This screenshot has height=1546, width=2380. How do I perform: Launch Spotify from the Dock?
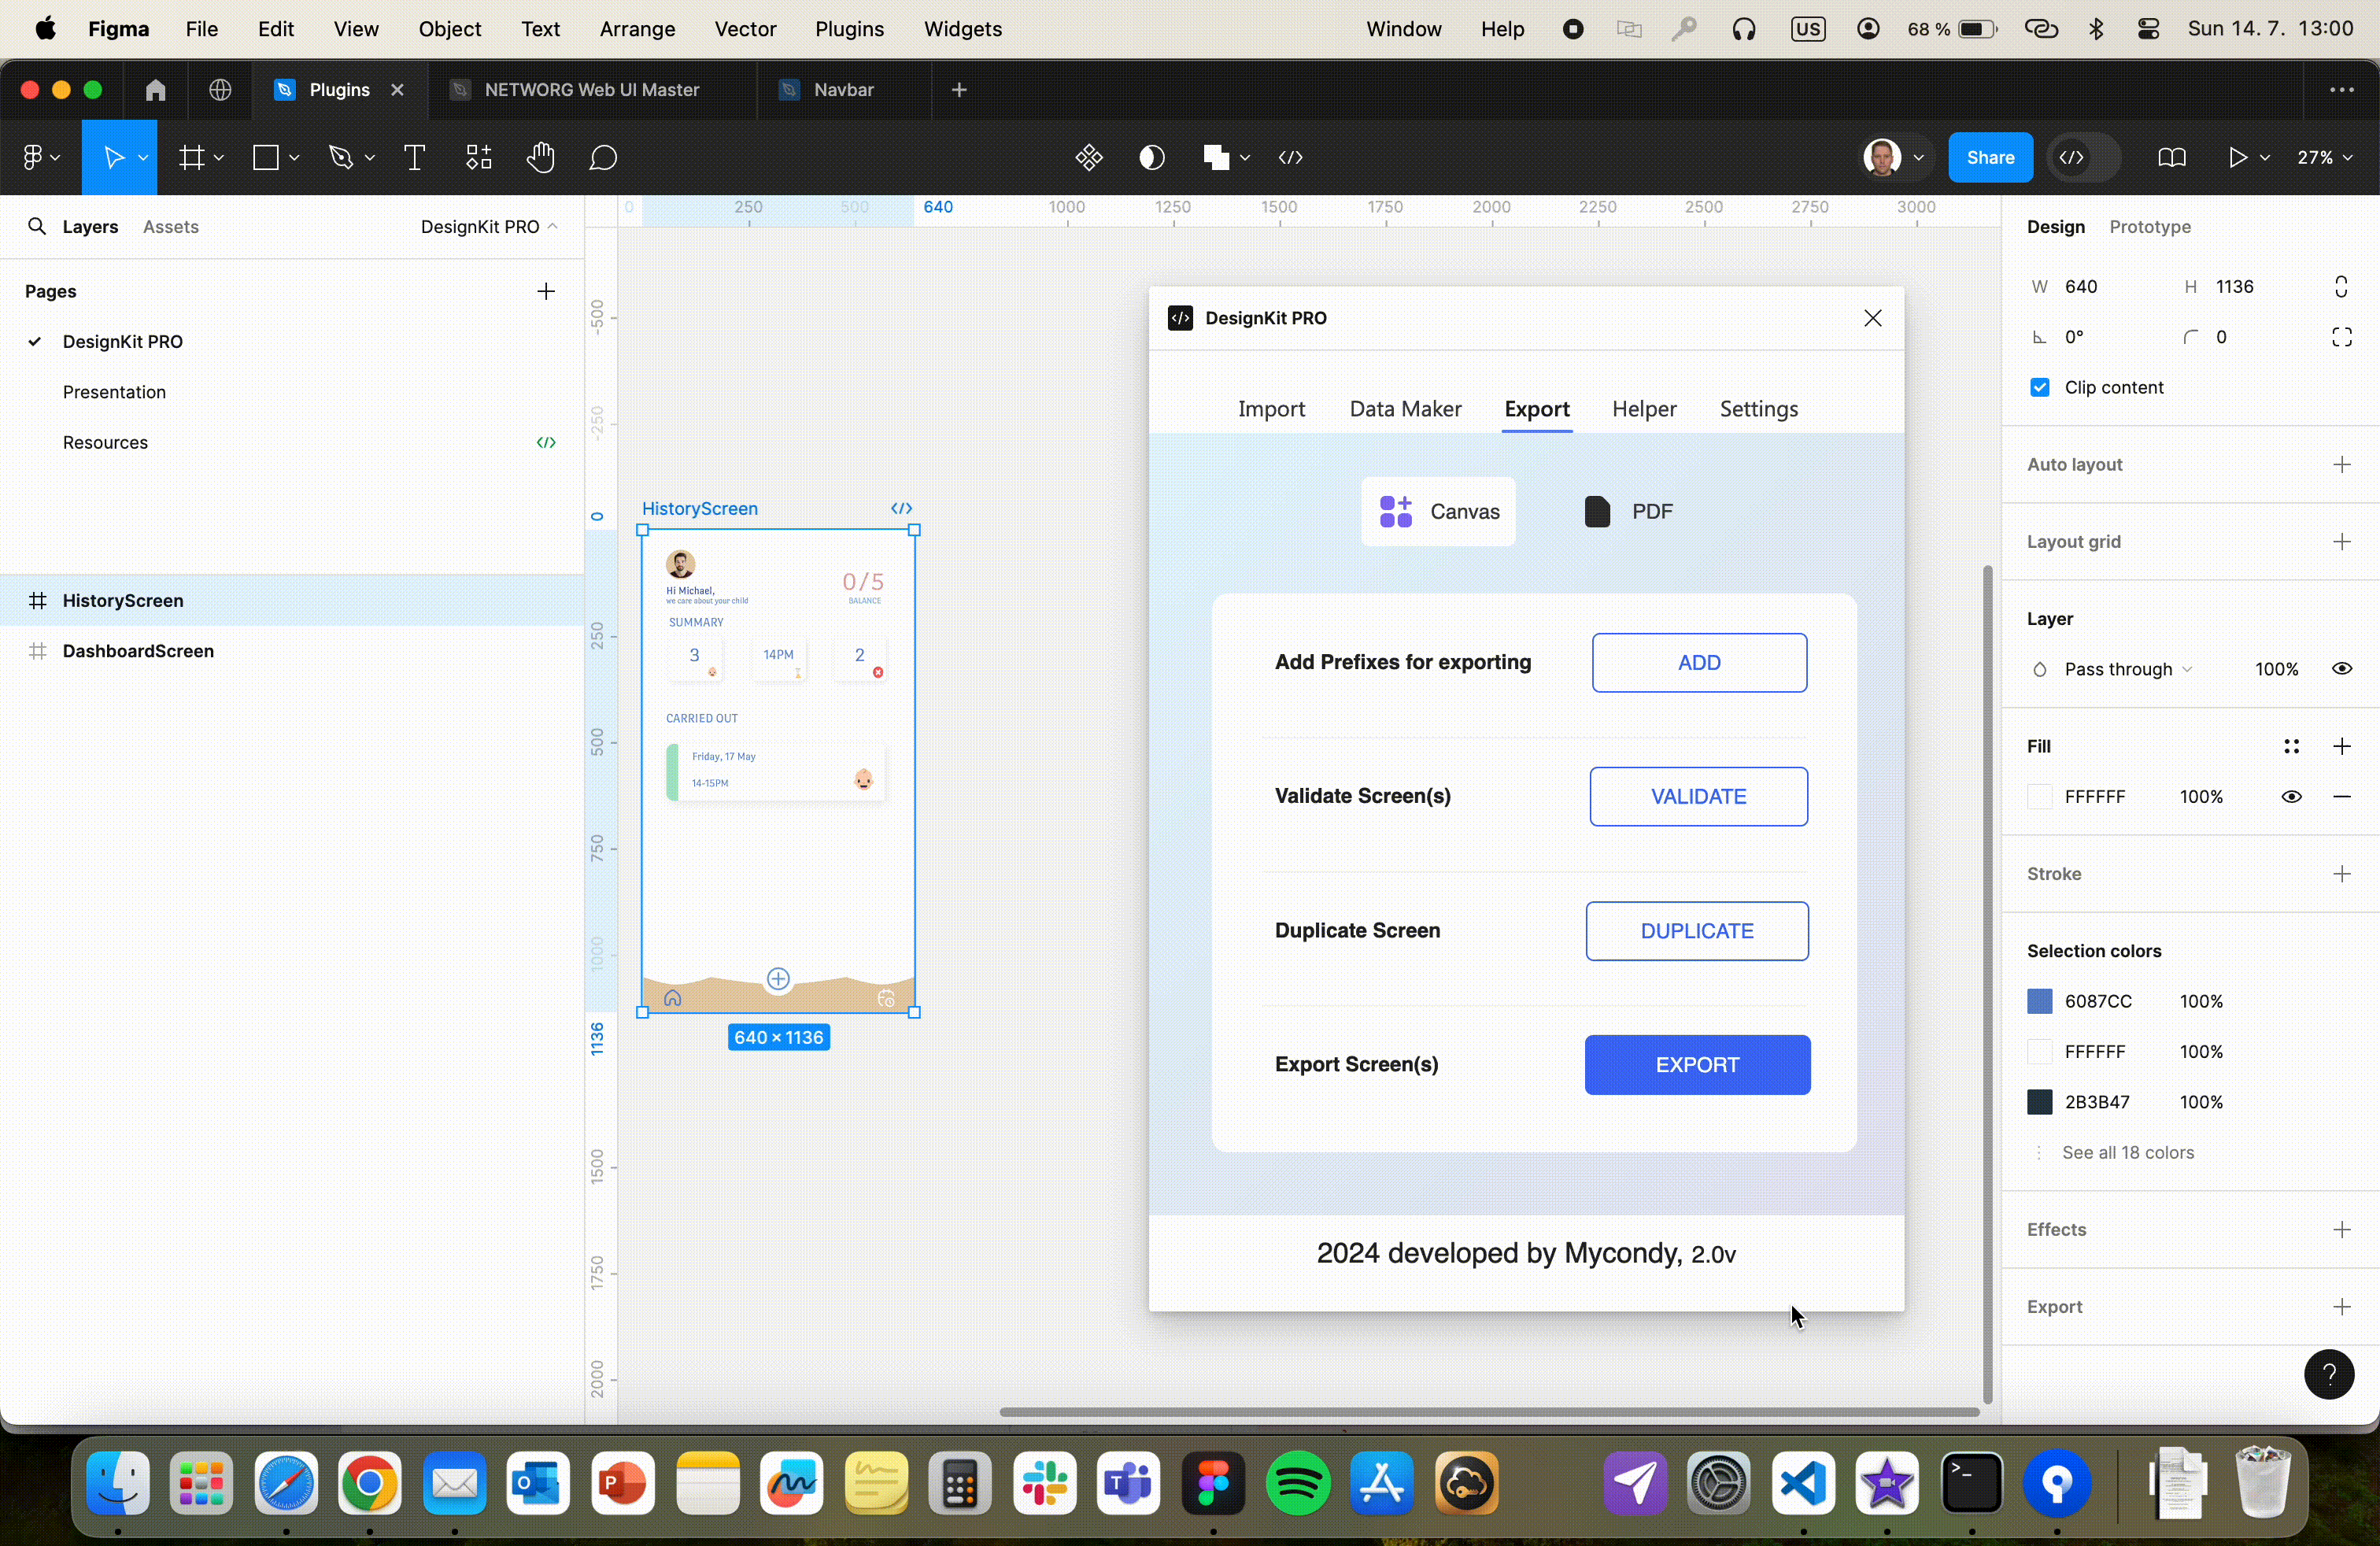1297,1484
